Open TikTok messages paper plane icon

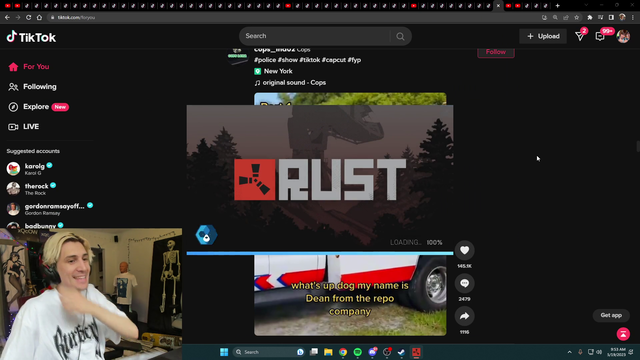click(x=580, y=36)
